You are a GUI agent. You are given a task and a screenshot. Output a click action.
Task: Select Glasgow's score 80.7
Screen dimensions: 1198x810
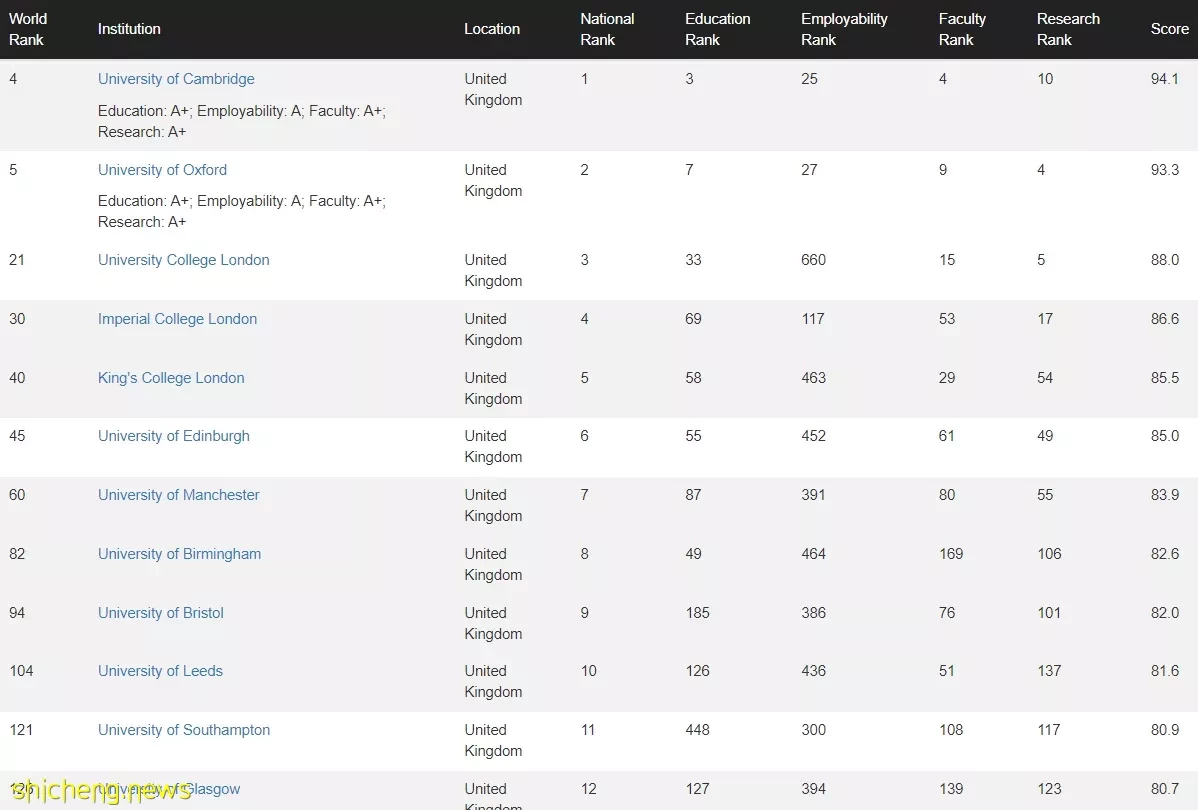[x=1164, y=789]
